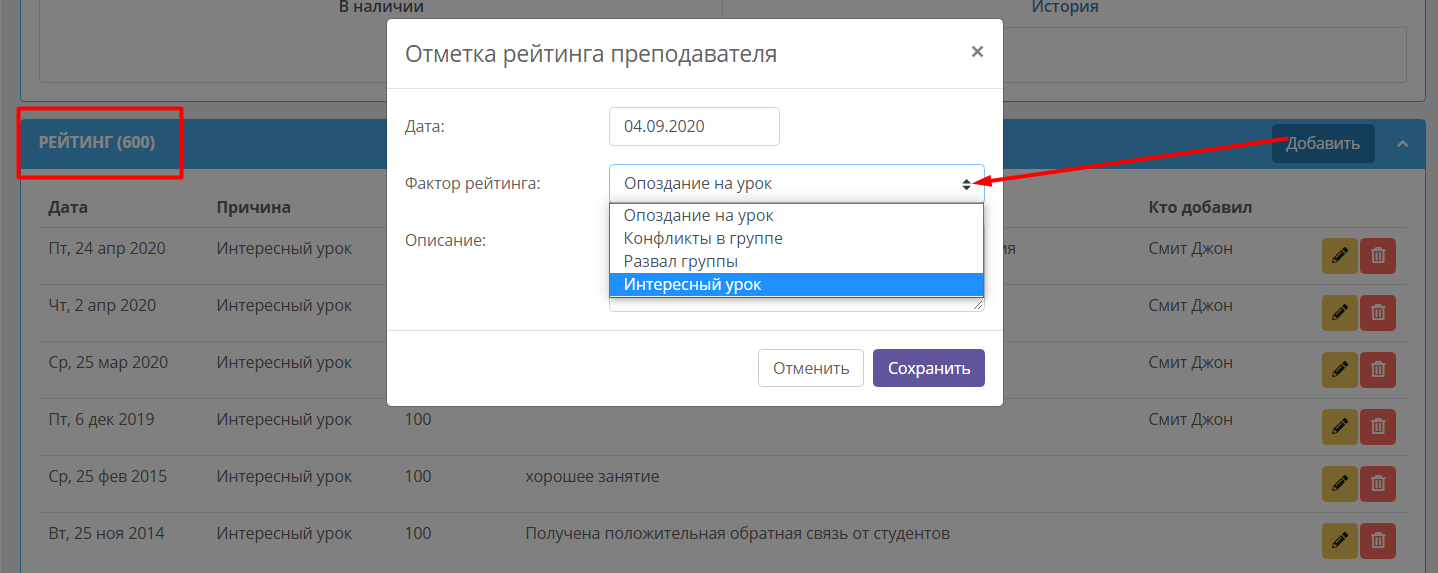The width and height of the screenshot is (1438, 573).
Task: Choose Интересный урок option in list
Action: click(x=797, y=285)
